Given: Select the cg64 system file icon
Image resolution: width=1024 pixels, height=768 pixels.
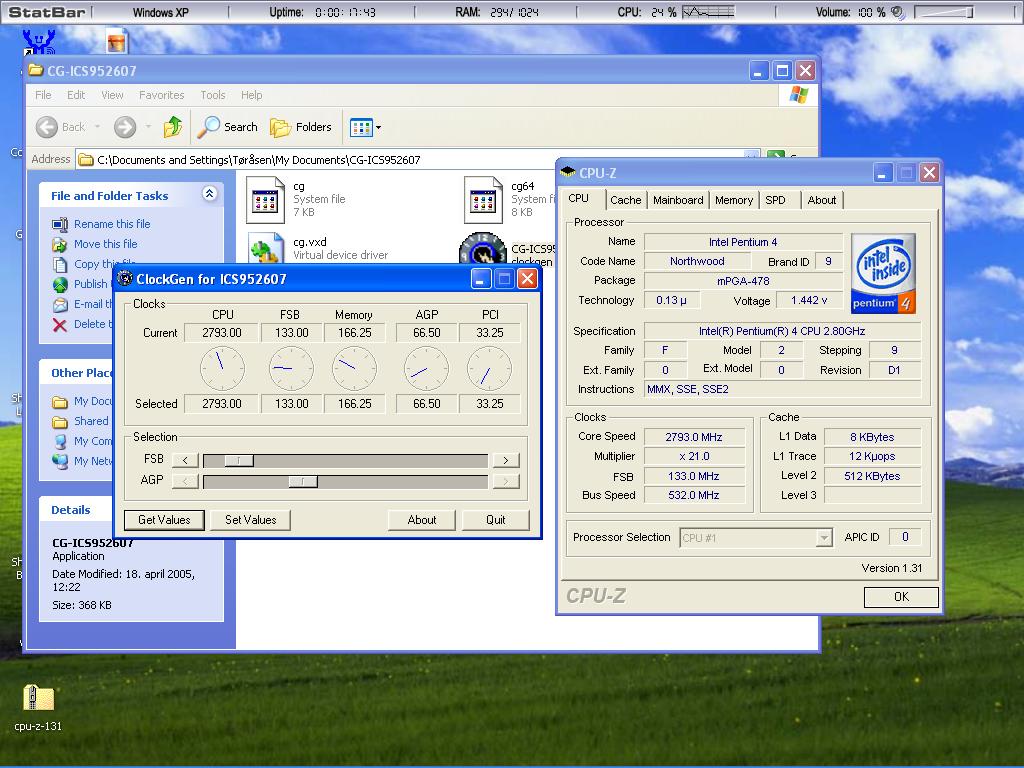Looking at the screenshot, I should point(483,200).
